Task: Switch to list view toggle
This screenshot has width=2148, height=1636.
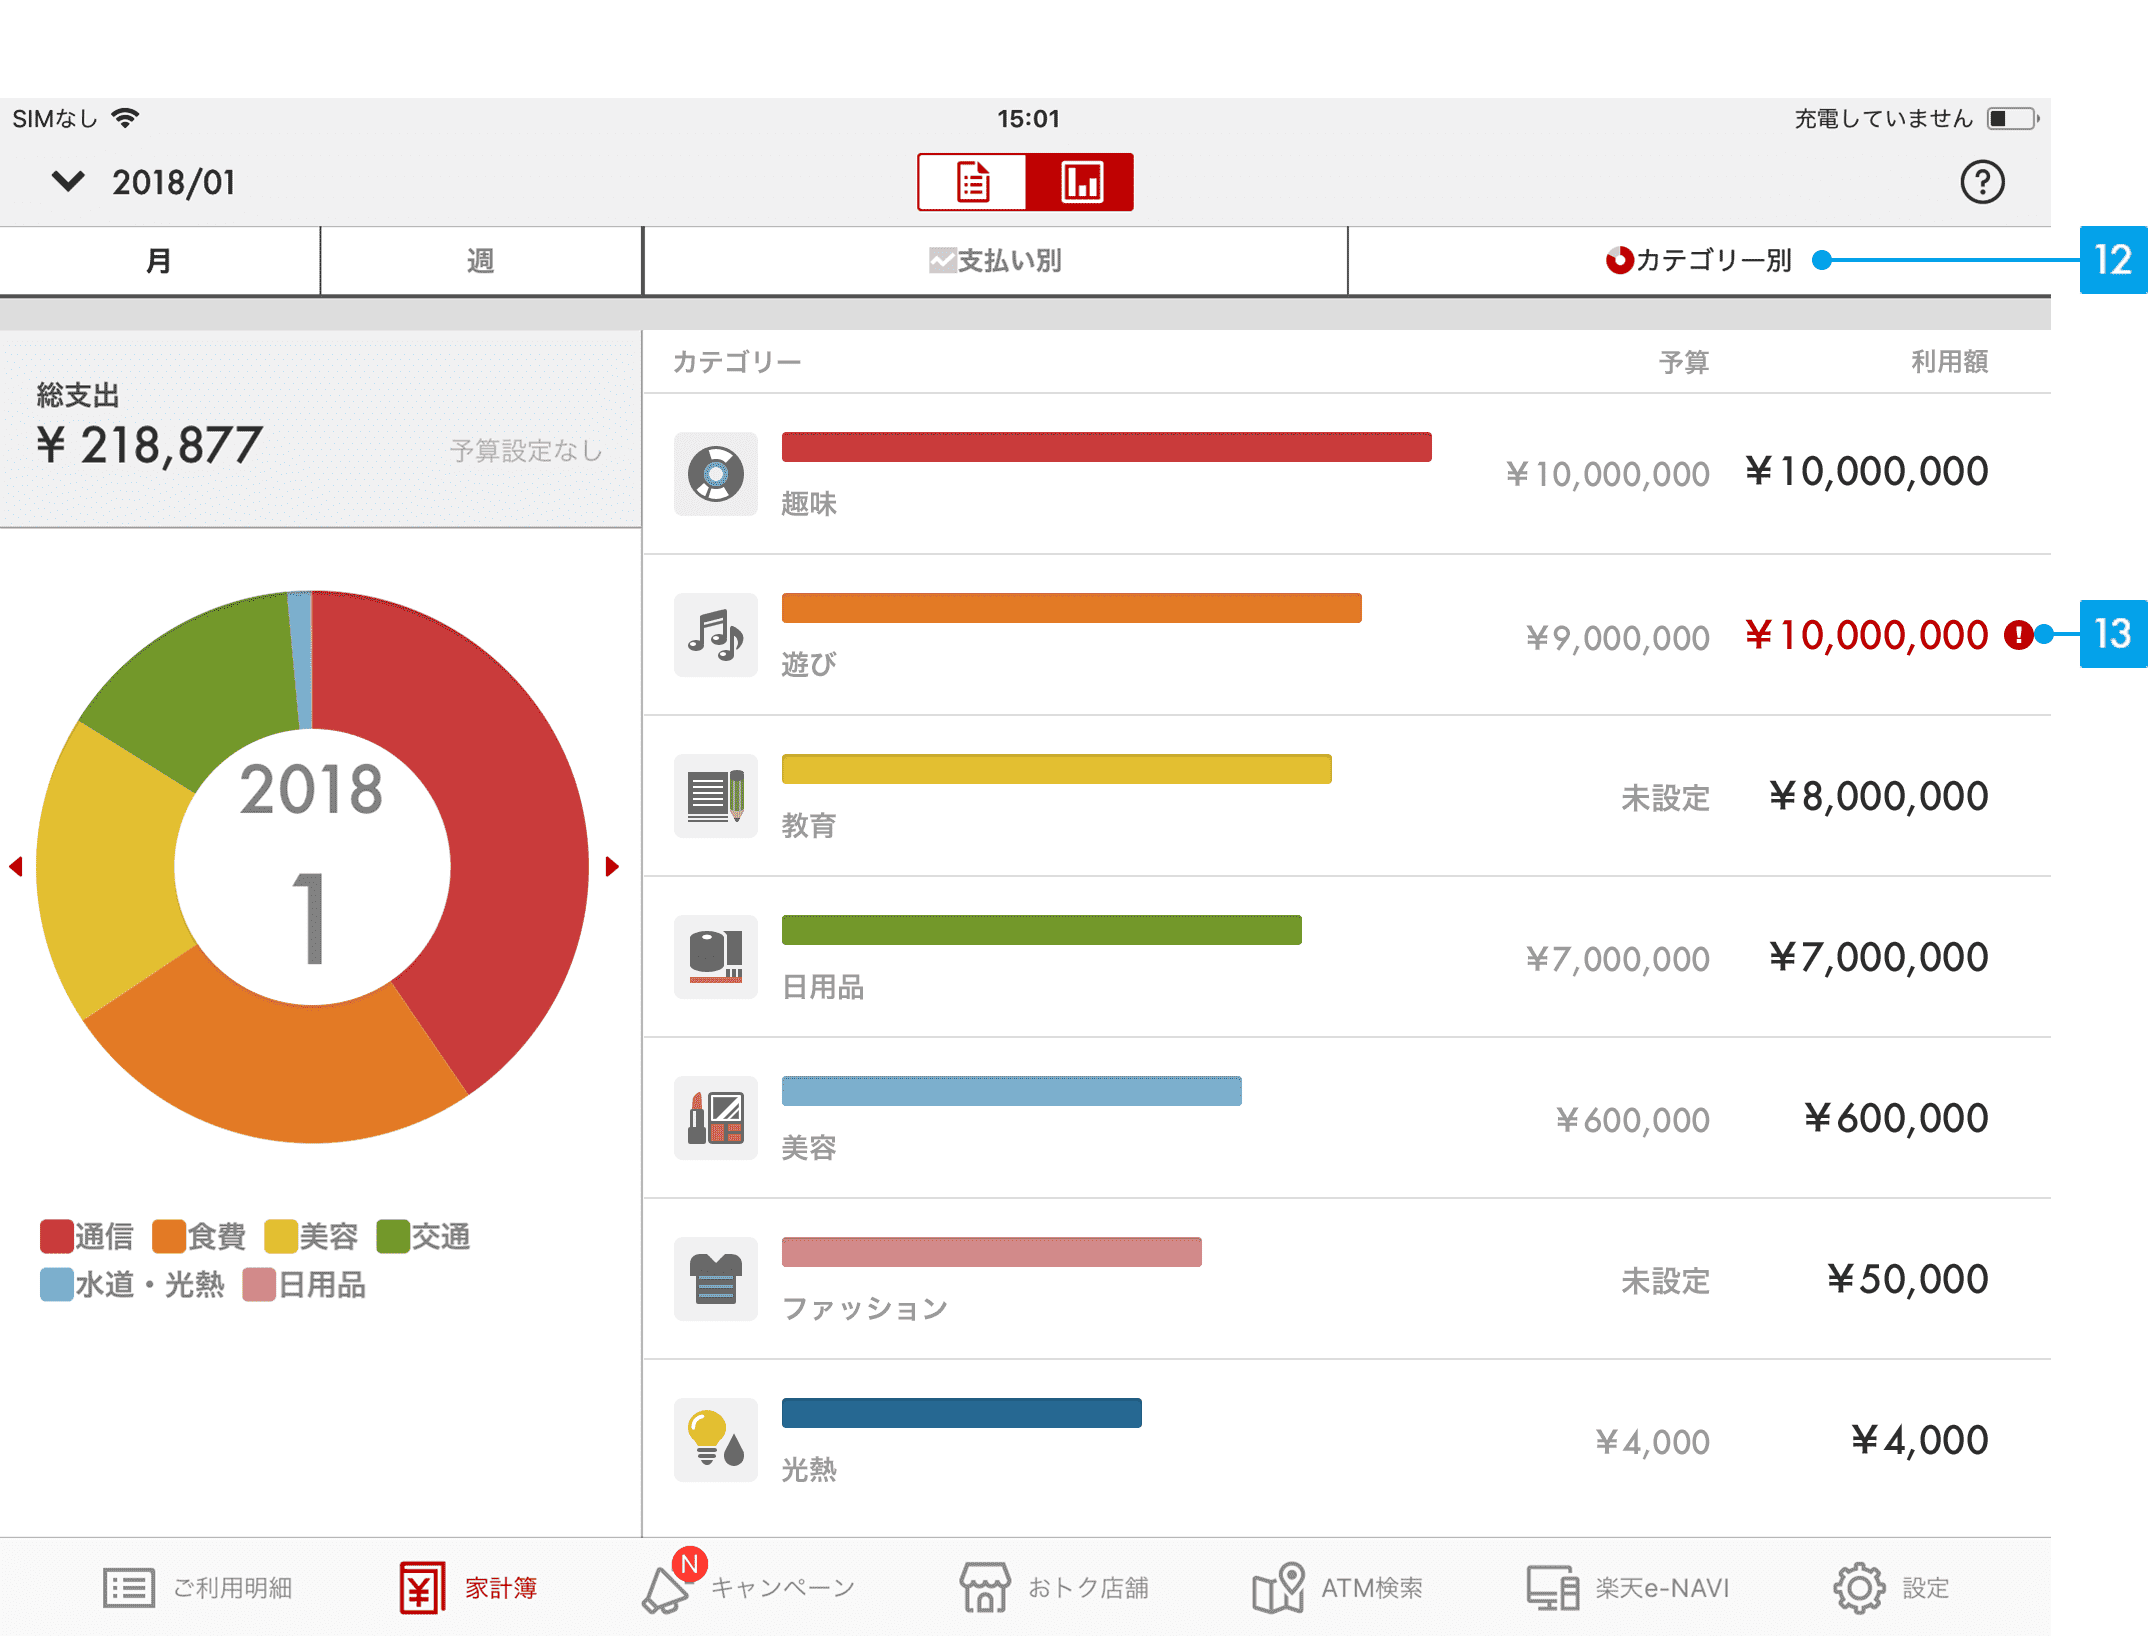Action: pyautogui.click(x=972, y=182)
